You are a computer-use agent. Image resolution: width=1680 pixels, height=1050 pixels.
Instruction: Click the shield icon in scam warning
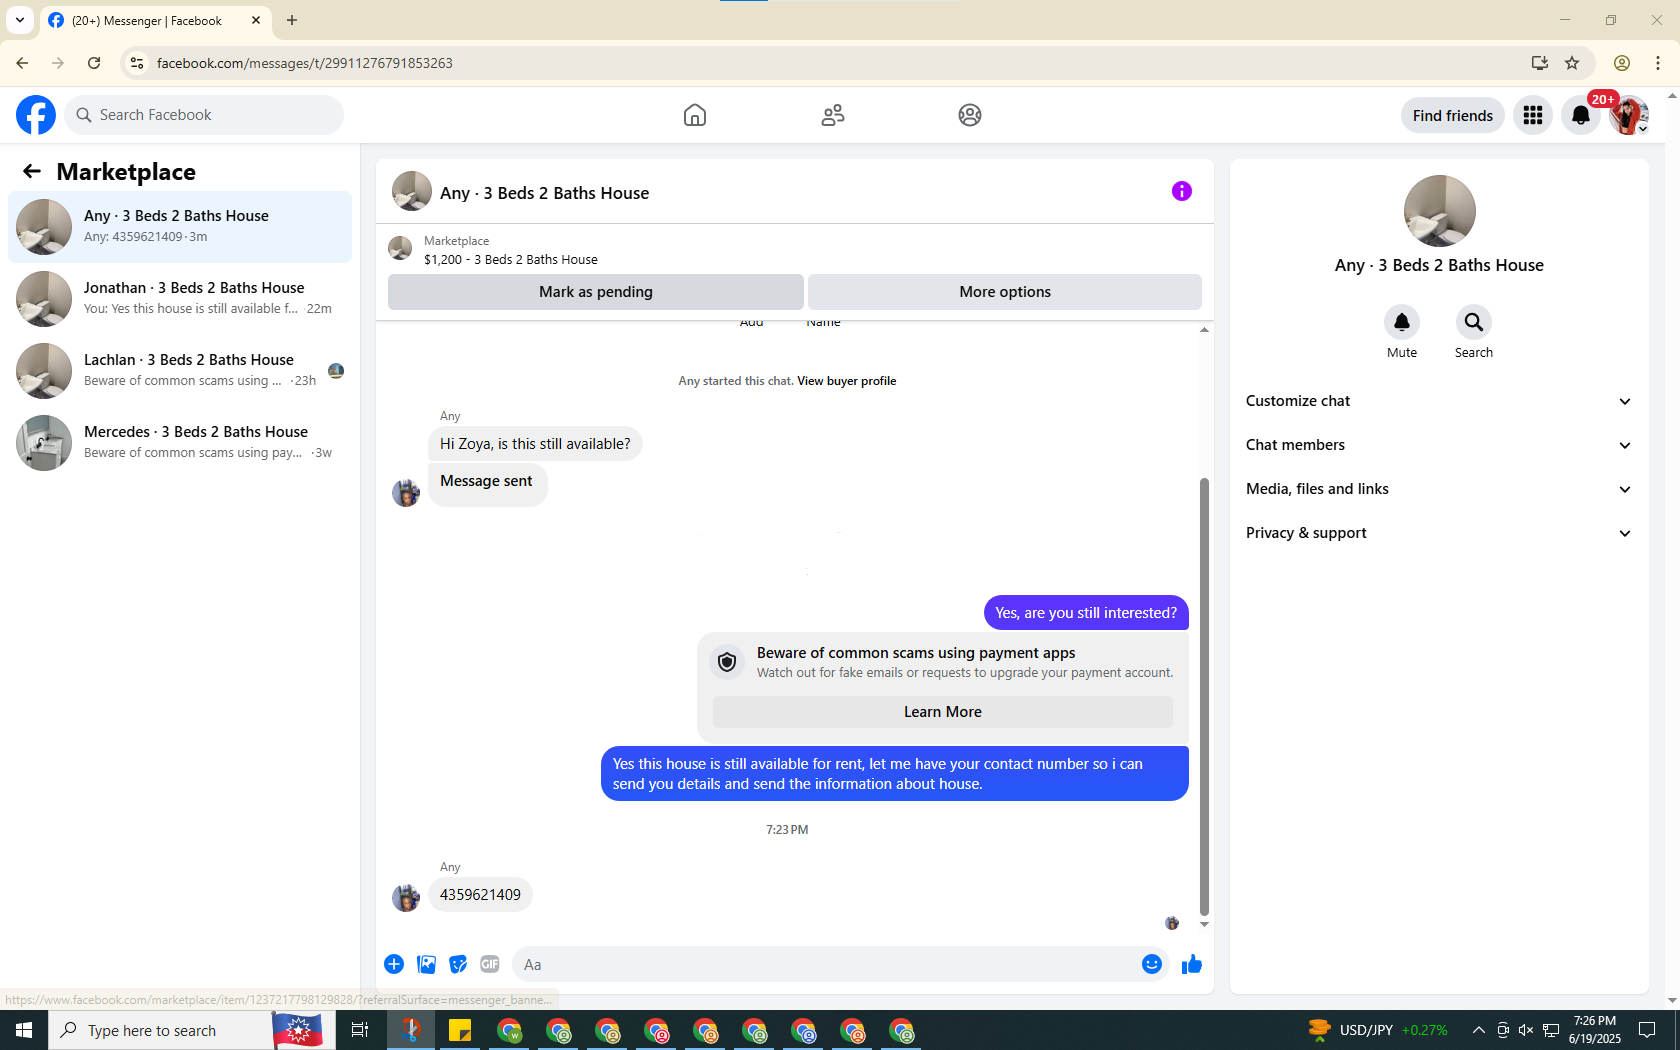727,662
